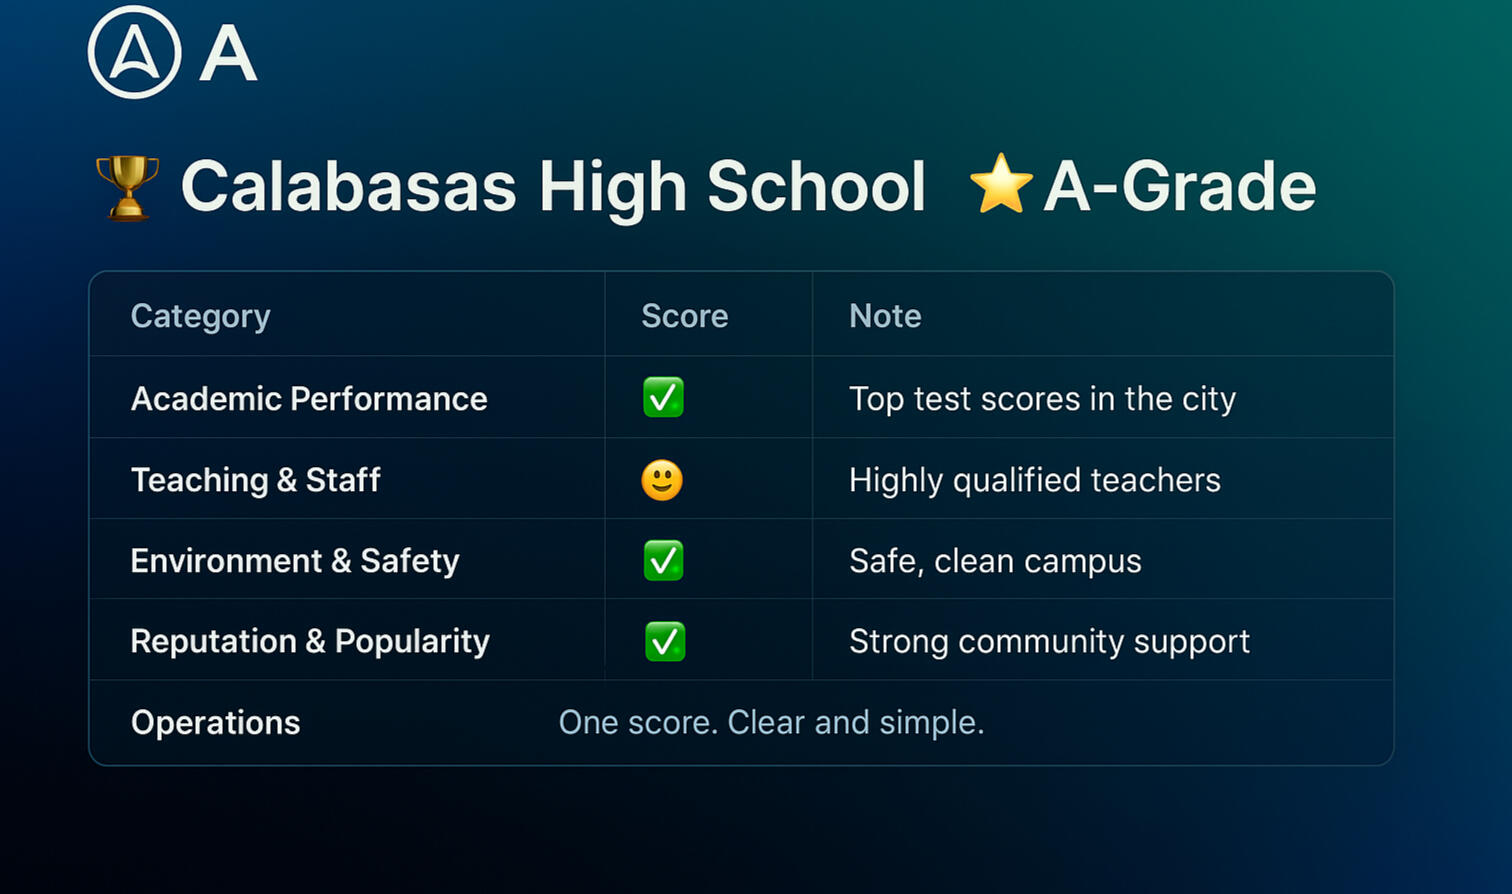Click the Calabasas High School title
This screenshot has width=1512, height=894.
553,187
